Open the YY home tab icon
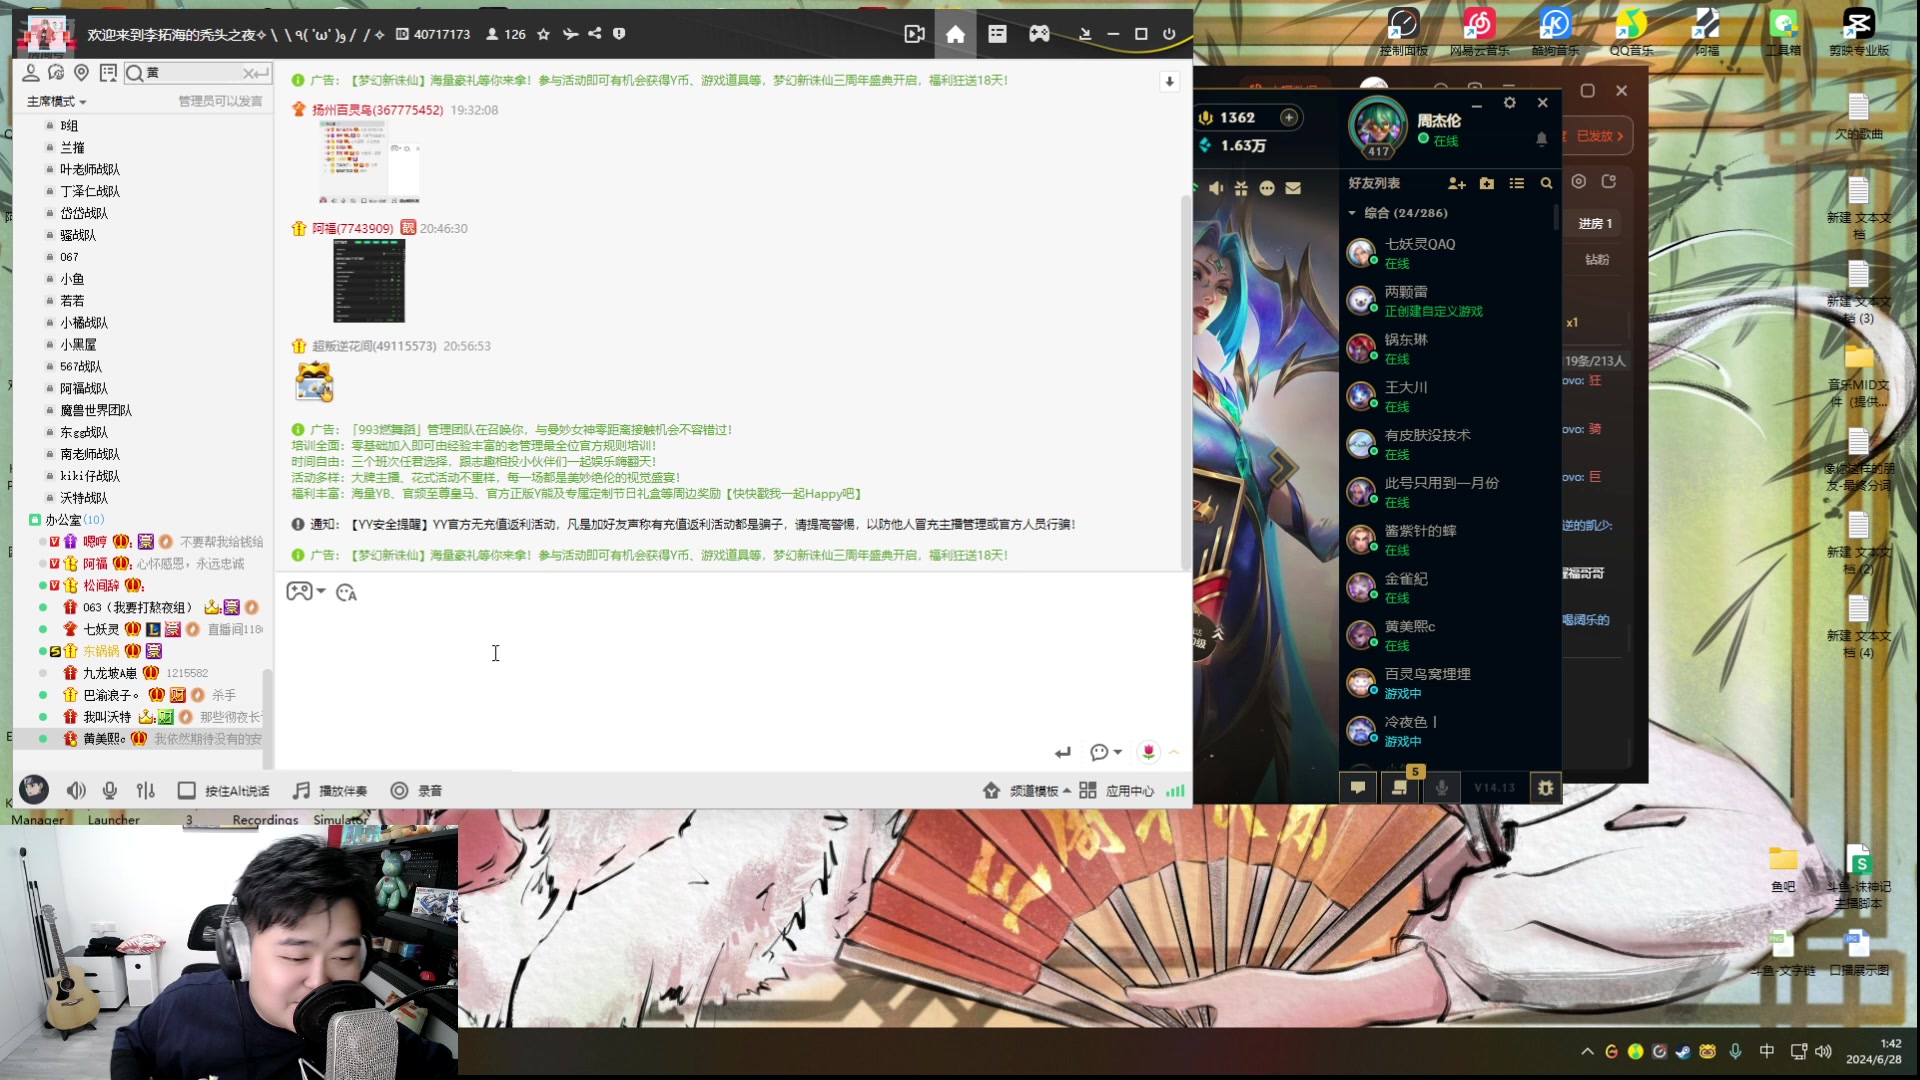 point(955,34)
